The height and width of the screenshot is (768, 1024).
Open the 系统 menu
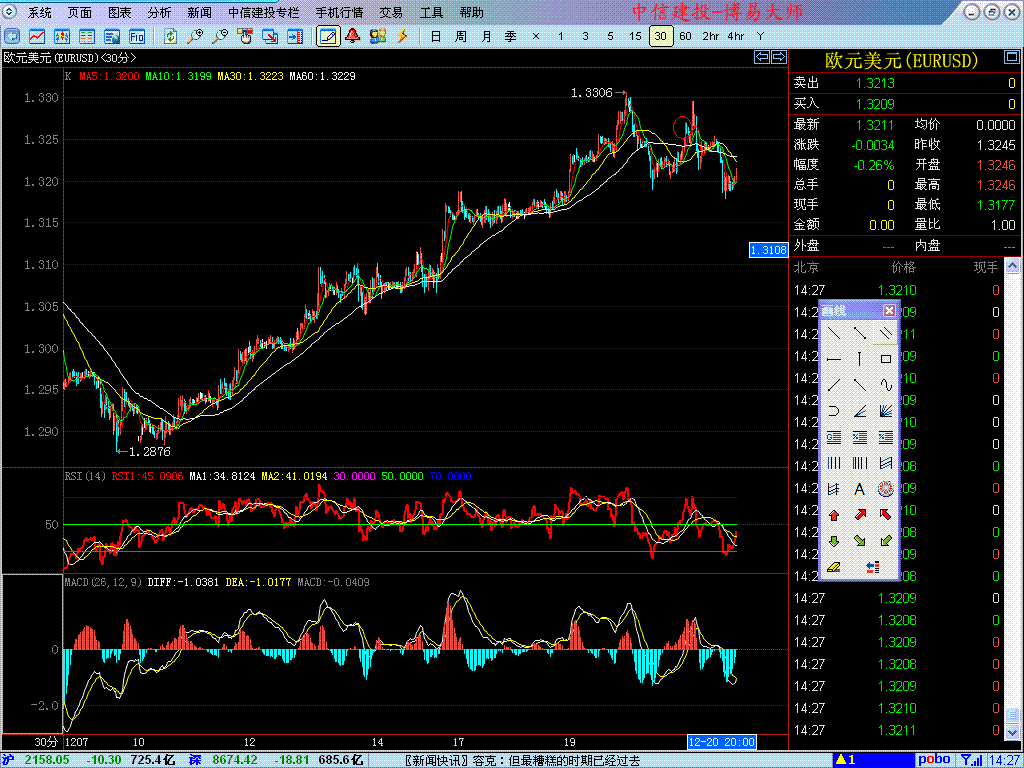(x=40, y=13)
